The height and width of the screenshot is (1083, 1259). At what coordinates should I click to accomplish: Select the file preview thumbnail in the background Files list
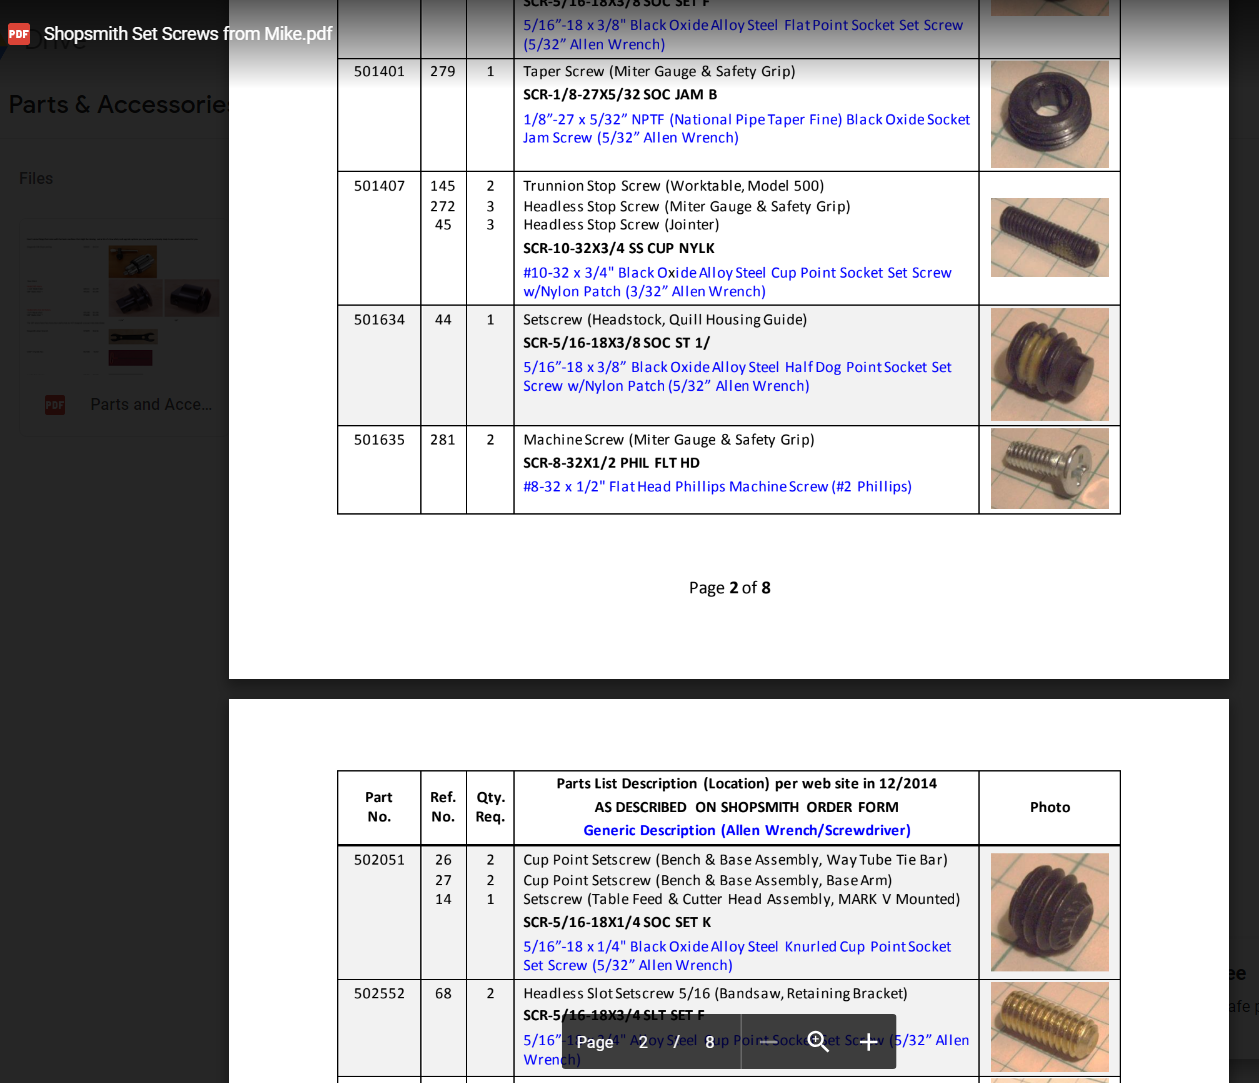(121, 303)
